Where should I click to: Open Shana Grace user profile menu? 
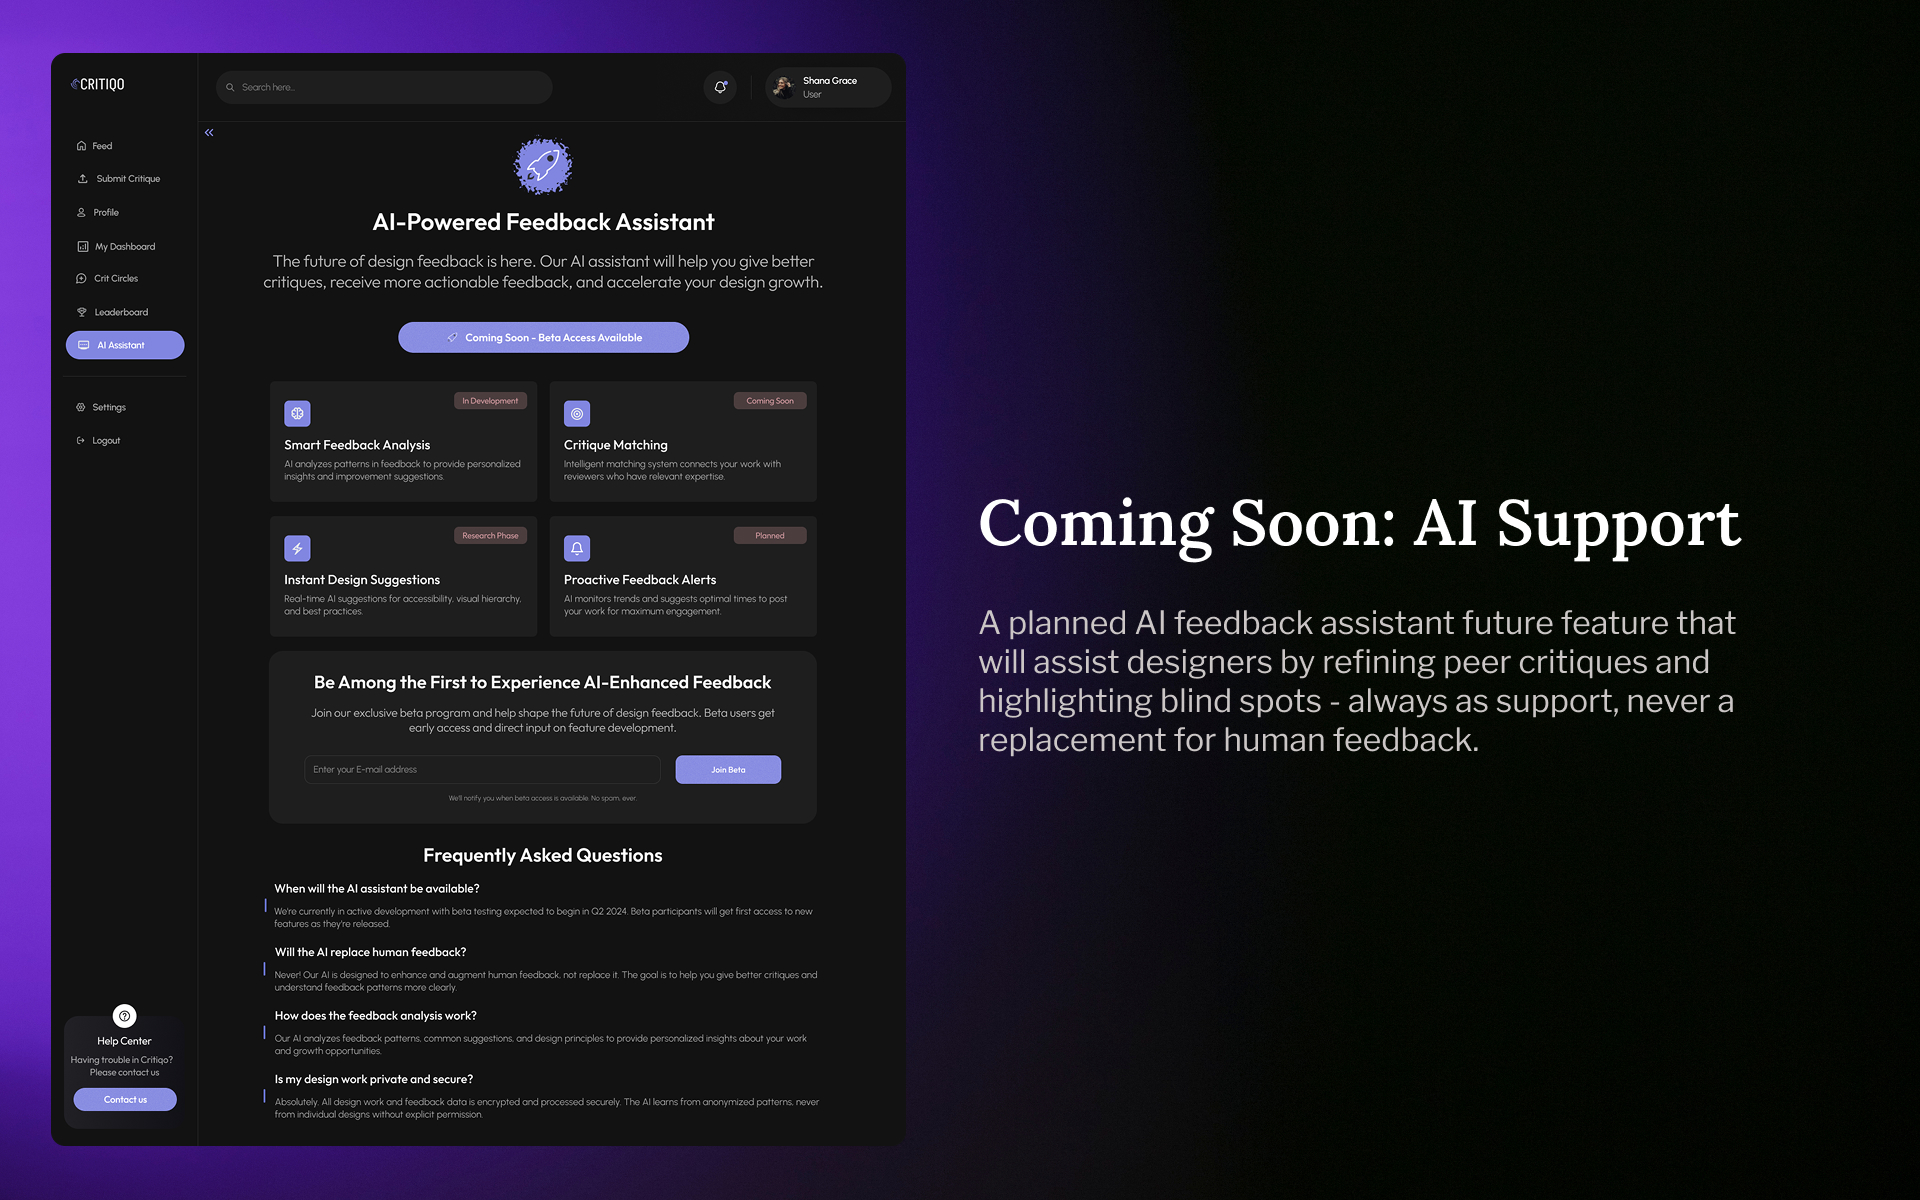828,87
